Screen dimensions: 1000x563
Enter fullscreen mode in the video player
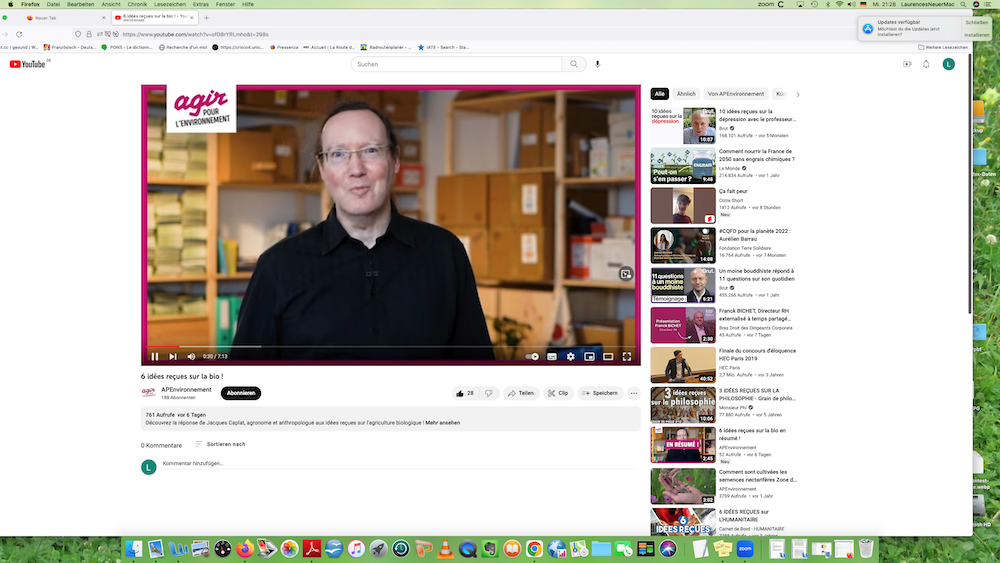627,356
